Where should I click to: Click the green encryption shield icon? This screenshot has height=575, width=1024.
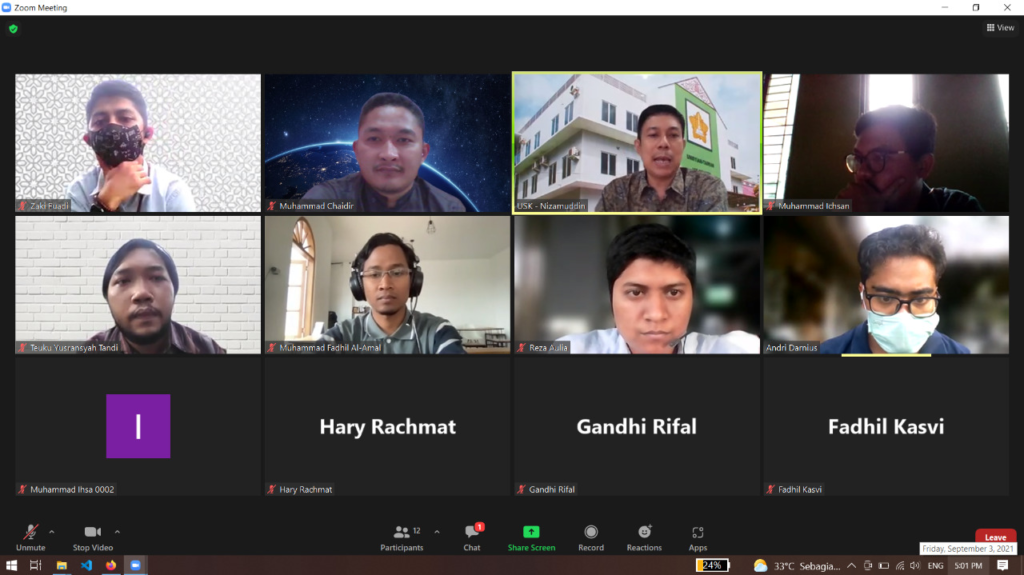pos(13,29)
